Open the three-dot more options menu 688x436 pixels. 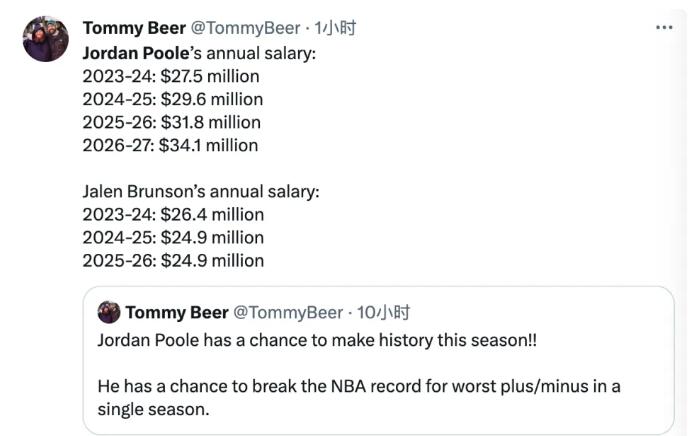pyautogui.click(x=664, y=27)
